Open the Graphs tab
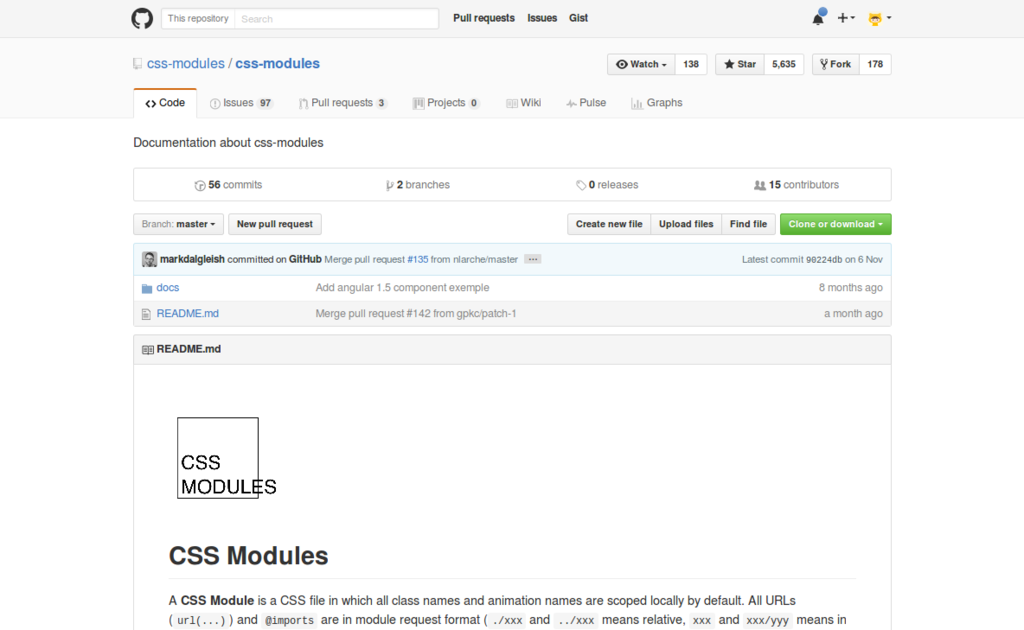This screenshot has height=630, width=1024. tap(657, 103)
